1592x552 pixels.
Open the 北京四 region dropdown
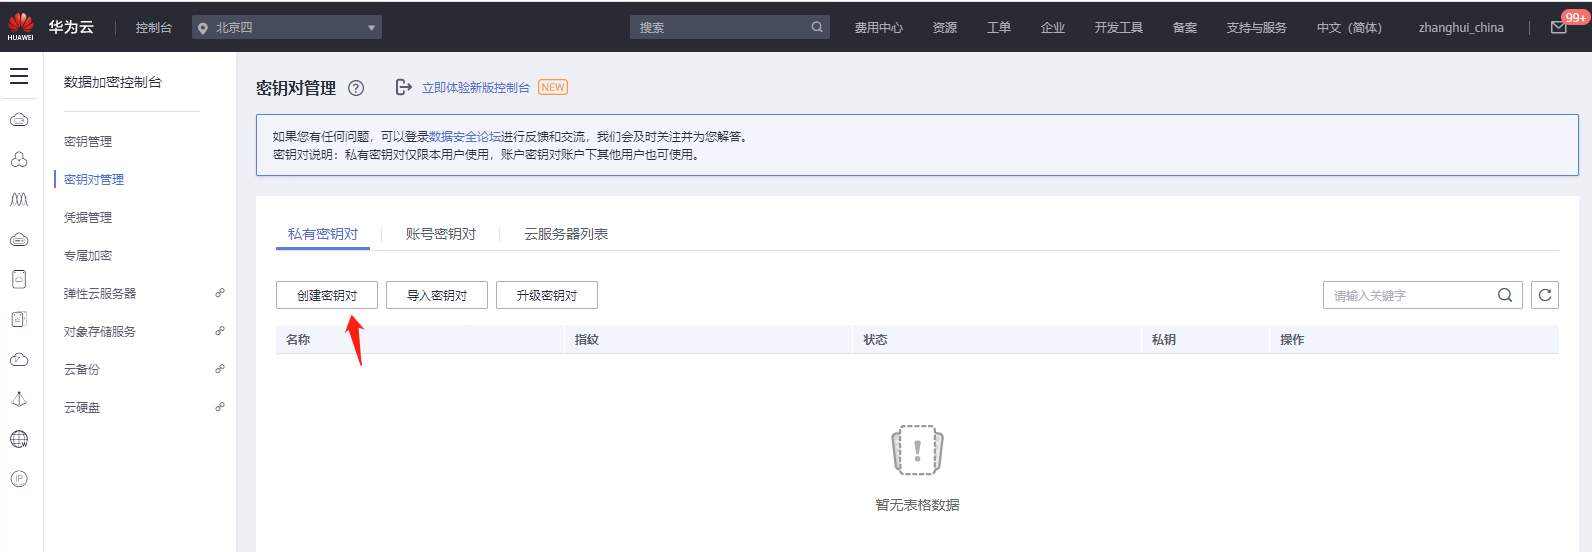pos(287,28)
